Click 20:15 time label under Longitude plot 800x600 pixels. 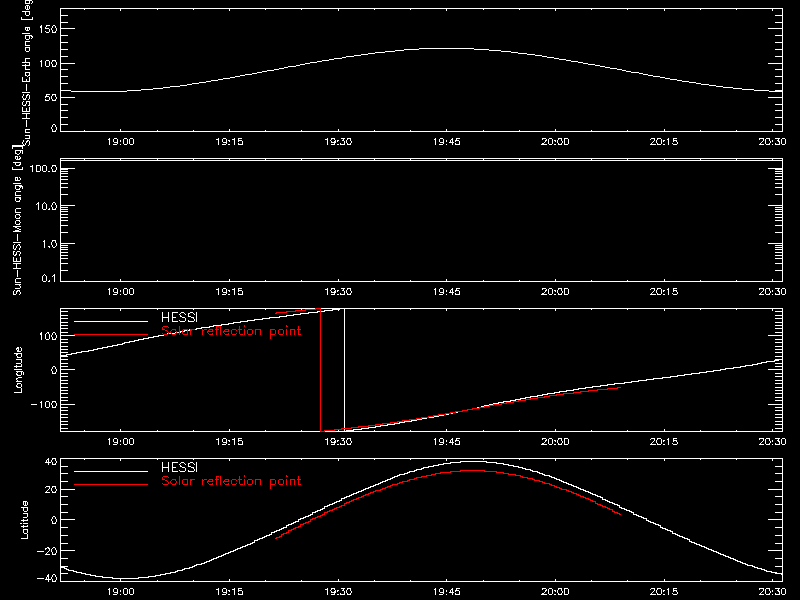[664, 442]
